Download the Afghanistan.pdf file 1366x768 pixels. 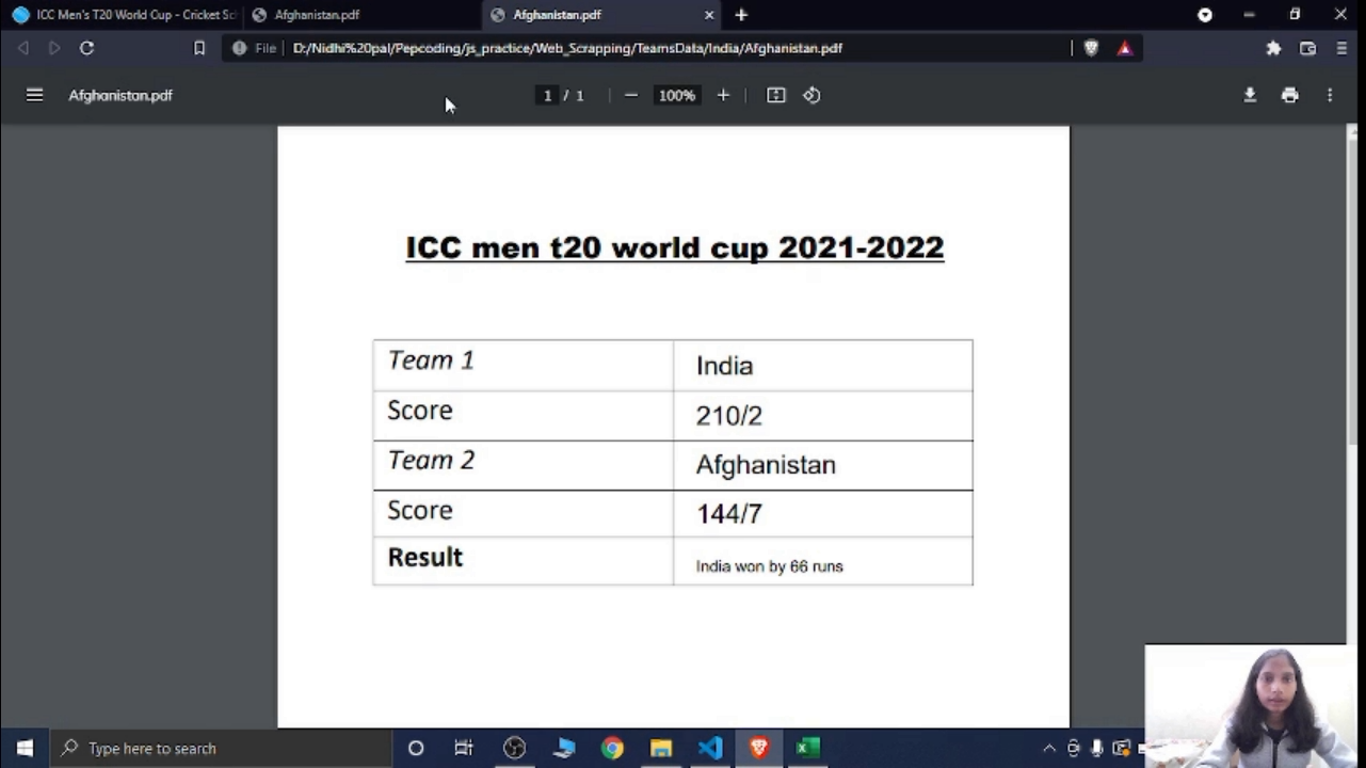pyautogui.click(x=1250, y=95)
